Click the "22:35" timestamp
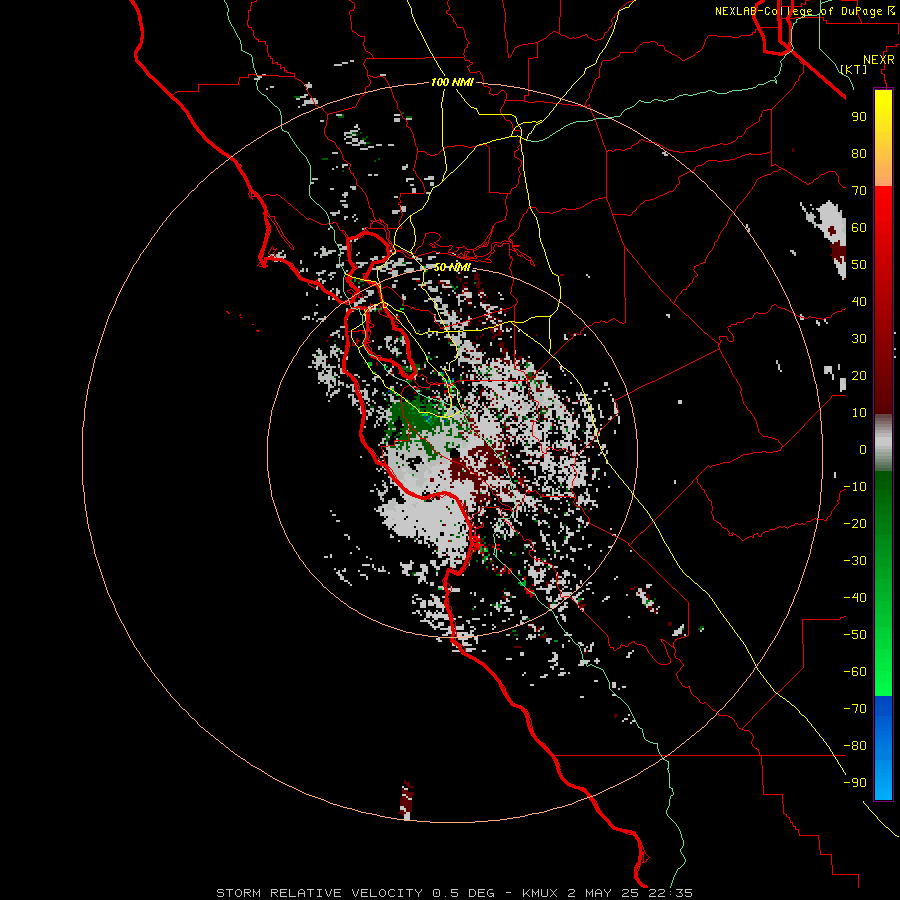 coord(670,893)
